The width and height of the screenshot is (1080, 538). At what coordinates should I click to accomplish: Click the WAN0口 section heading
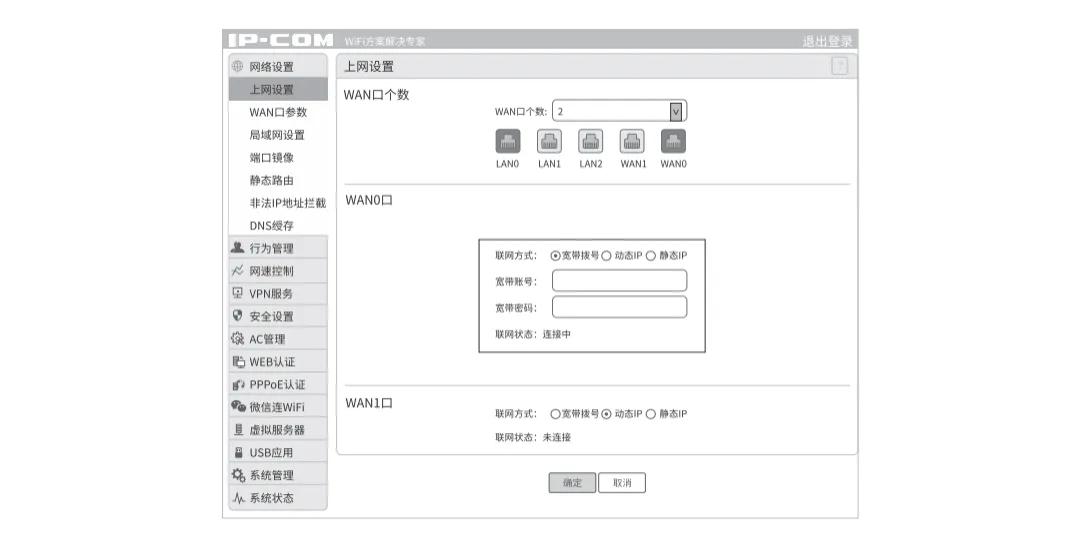368,201
